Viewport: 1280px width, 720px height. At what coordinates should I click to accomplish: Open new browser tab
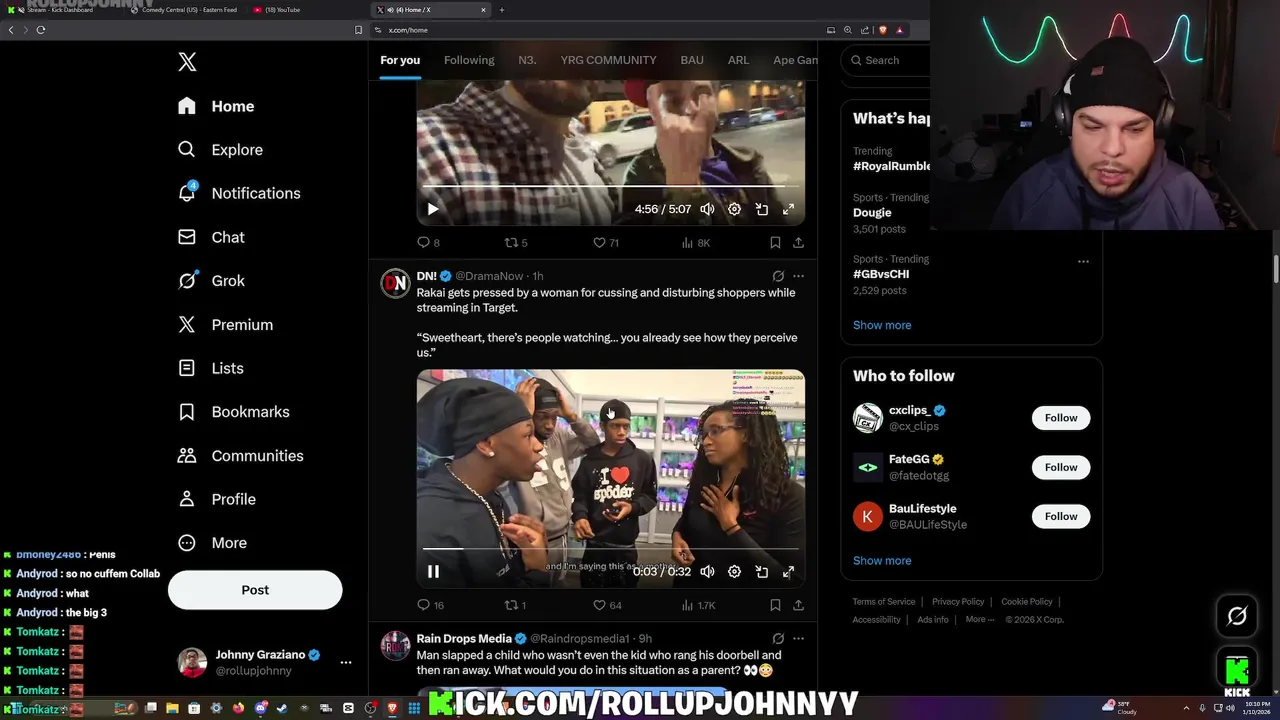tap(502, 10)
